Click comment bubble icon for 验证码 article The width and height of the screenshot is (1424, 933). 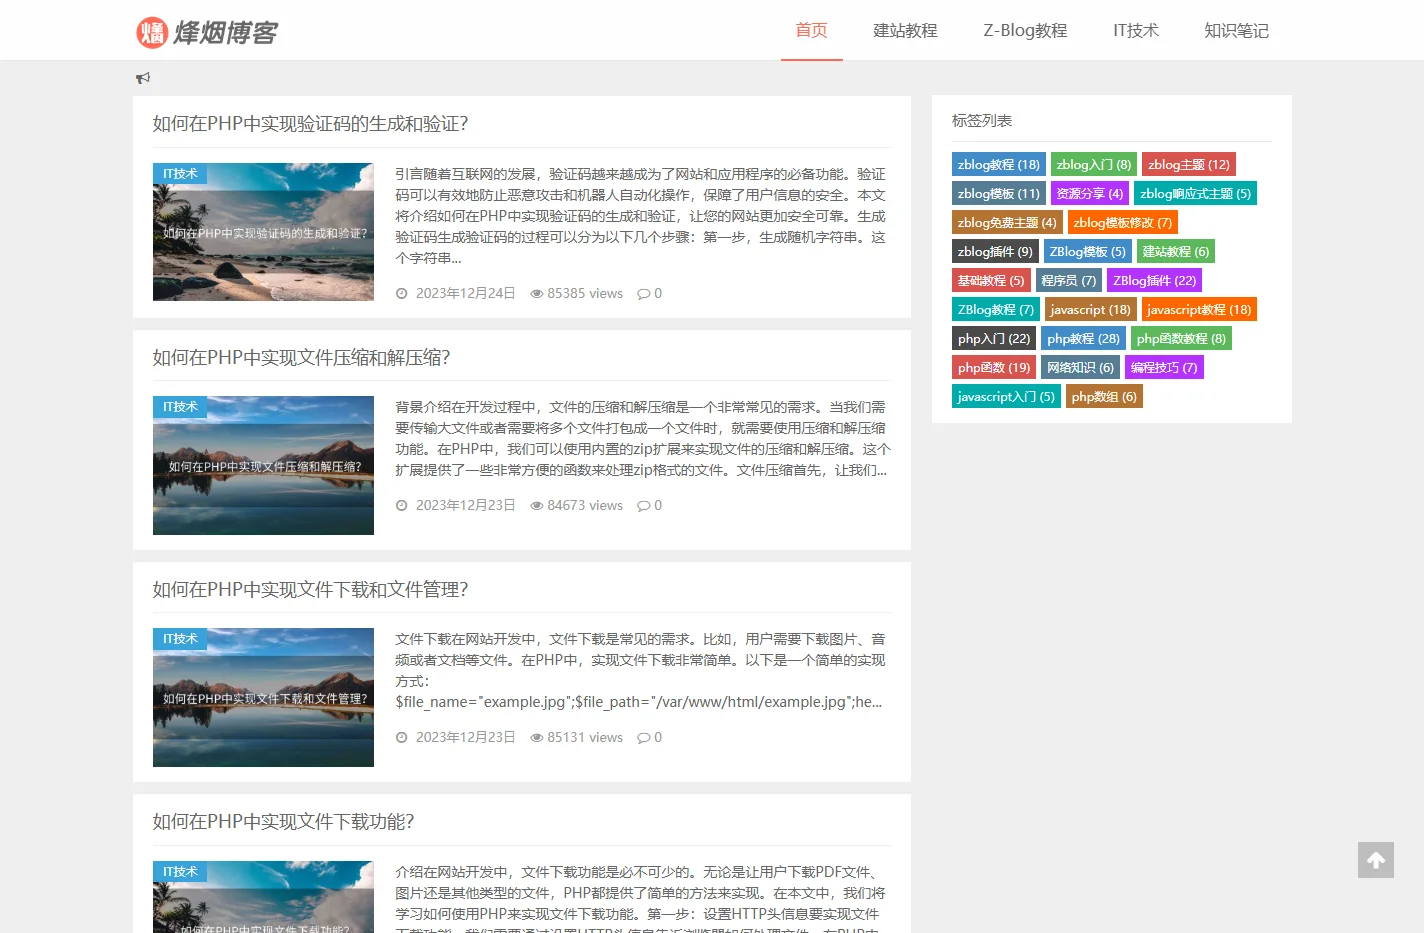643,294
